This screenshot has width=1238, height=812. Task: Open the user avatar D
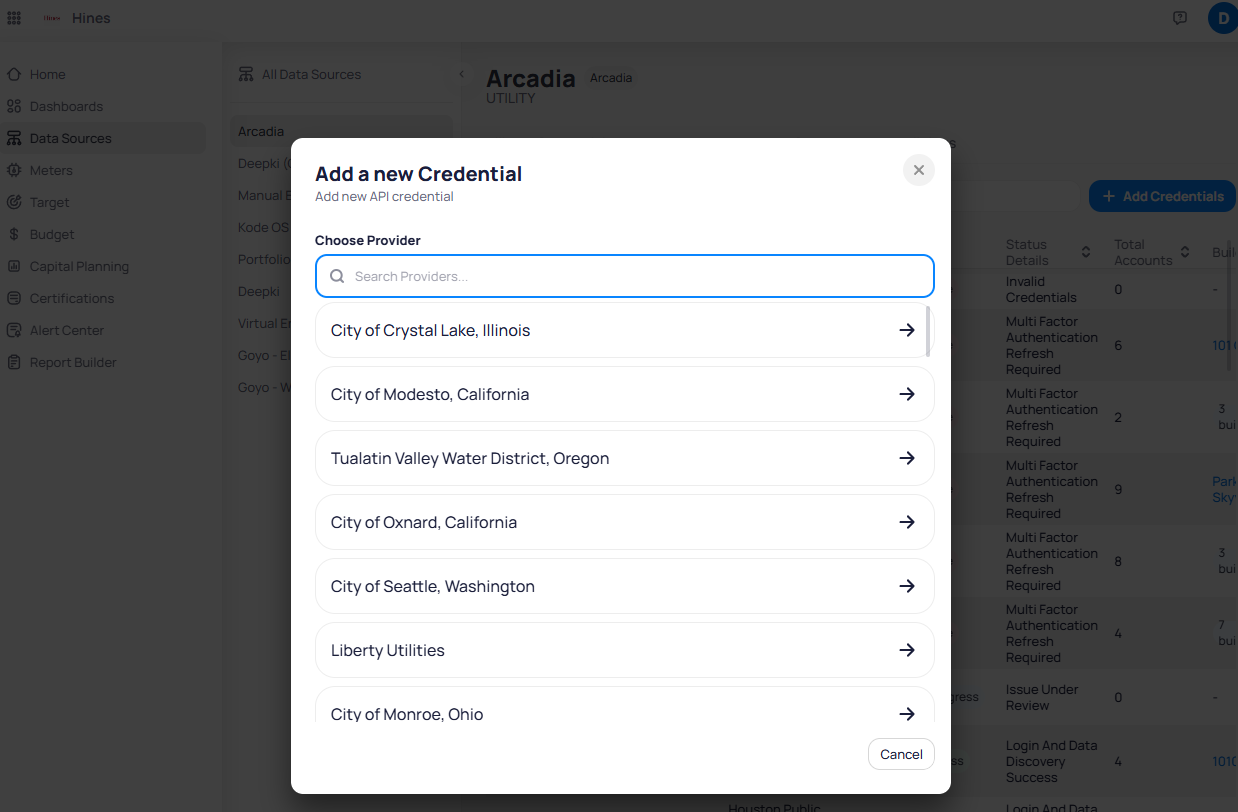[x=1222, y=18]
